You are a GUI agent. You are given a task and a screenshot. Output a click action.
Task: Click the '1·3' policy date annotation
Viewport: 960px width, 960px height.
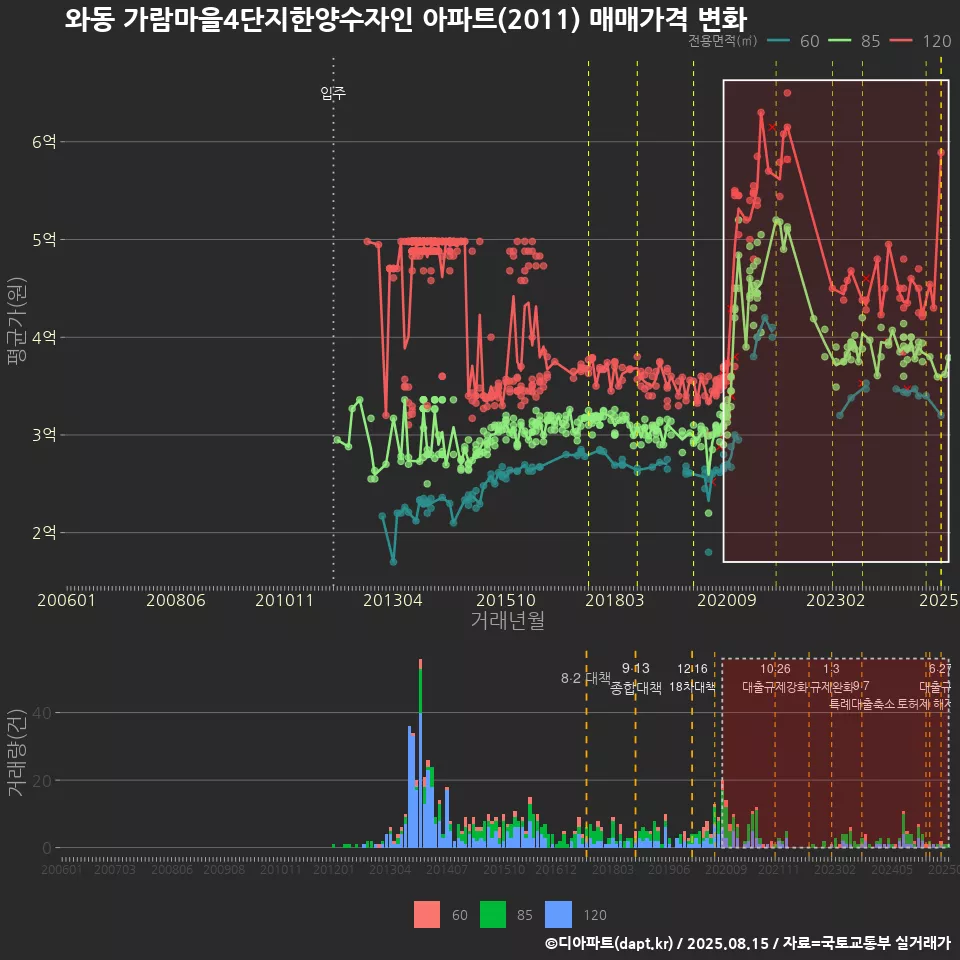coord(831,669)
